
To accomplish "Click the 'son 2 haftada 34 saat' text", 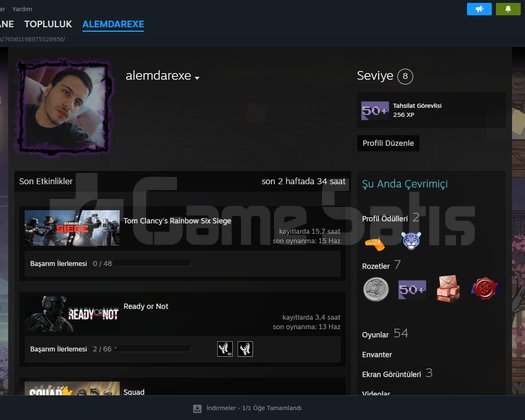I will click(x=303, y=181).
